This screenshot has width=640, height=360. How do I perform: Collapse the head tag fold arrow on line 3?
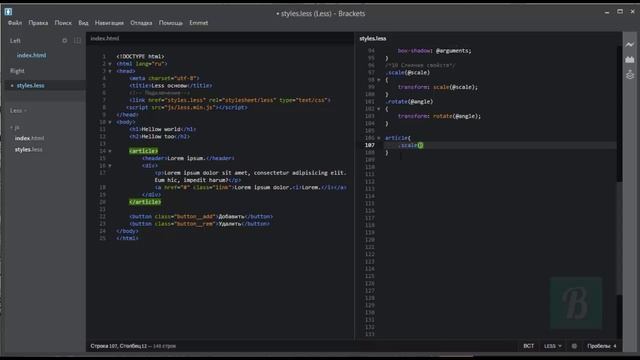pyautogui.click(x=110, y=71)
